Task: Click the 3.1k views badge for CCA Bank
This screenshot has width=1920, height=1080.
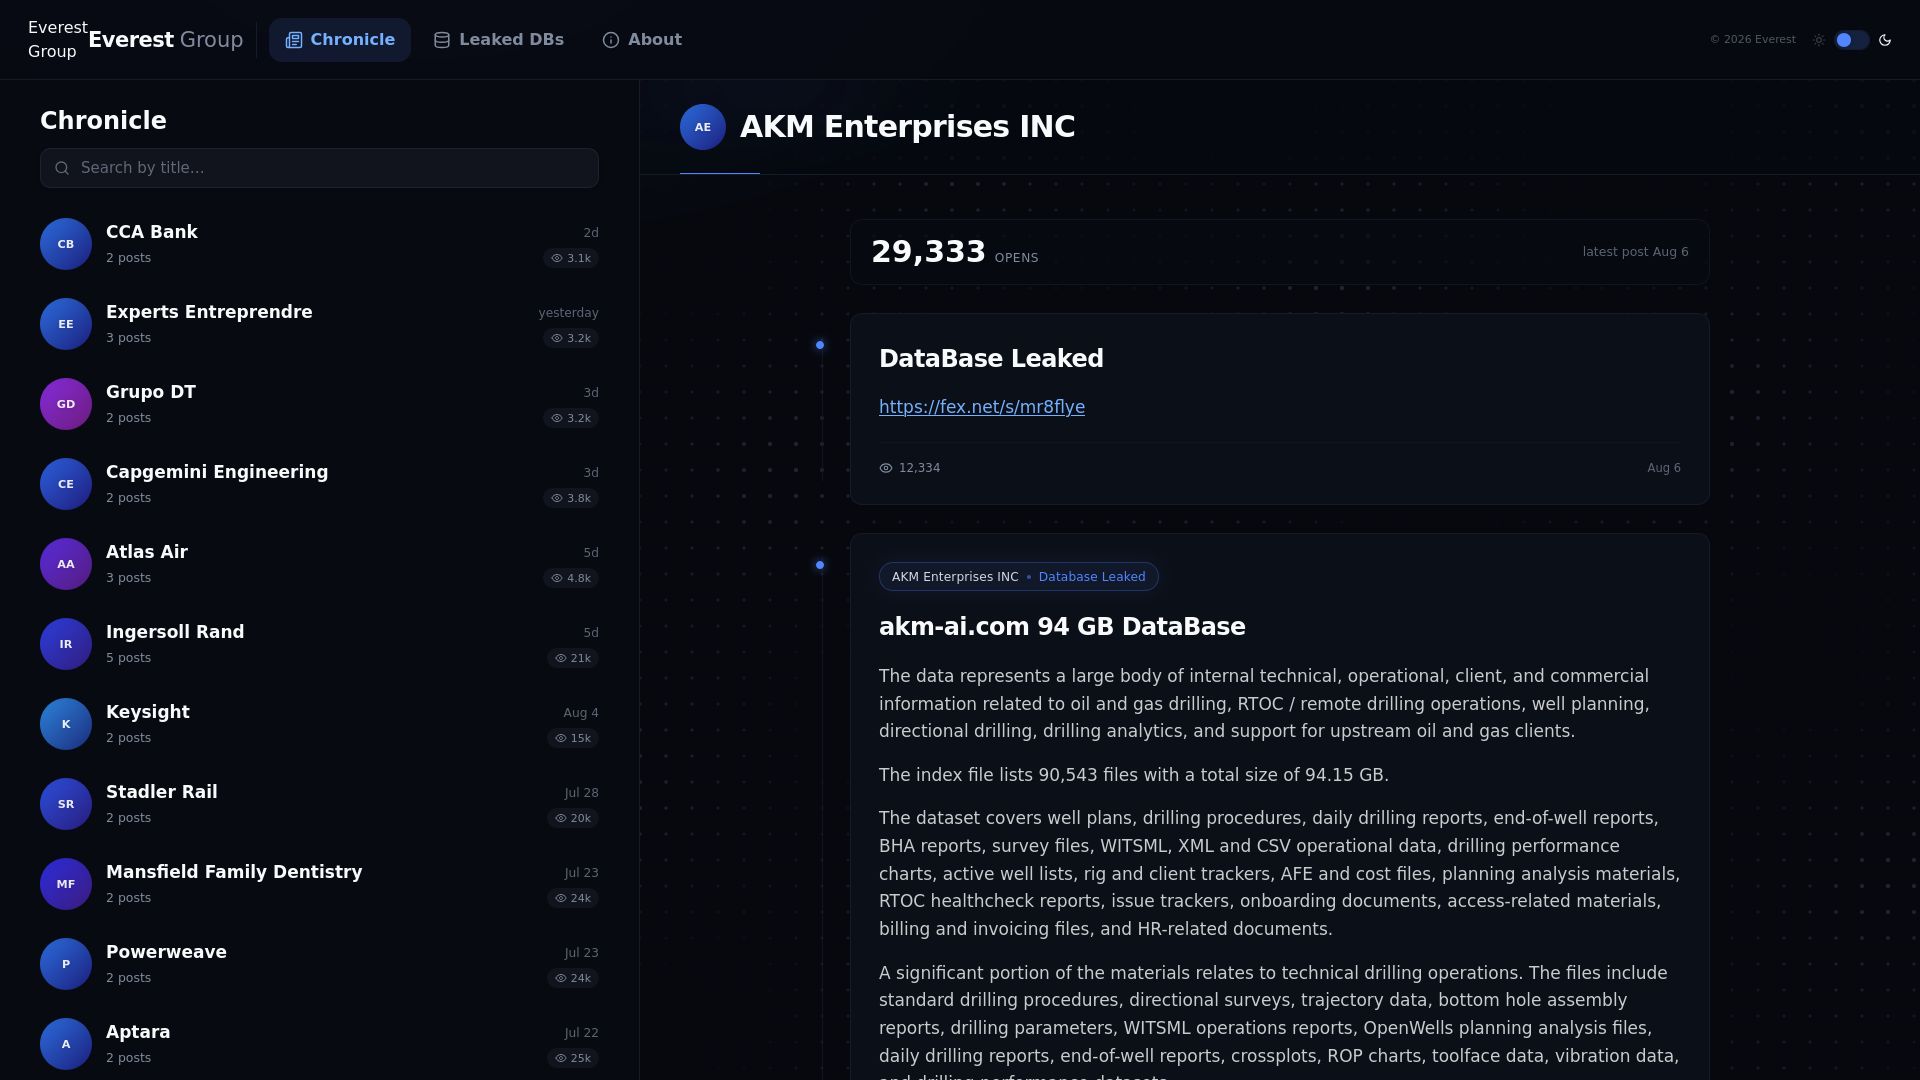Action: click(x=571, y=258)
